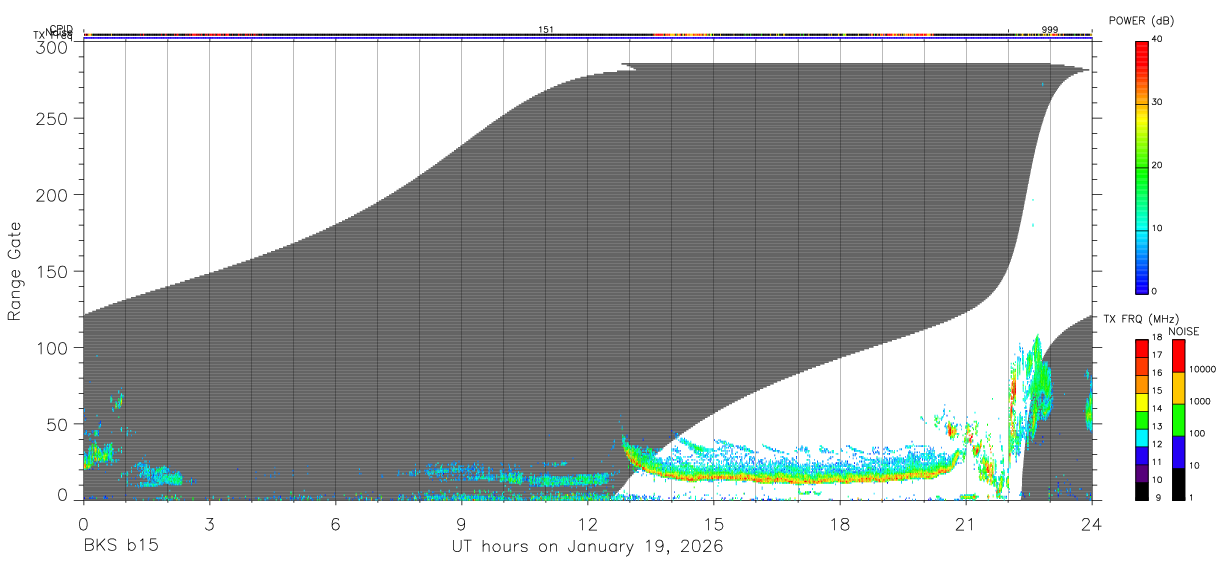Screen dimensions: 1228x567
Task: Click the red noise swatch above 10000
Action: pyautogui.click(x=1177, y=356)
